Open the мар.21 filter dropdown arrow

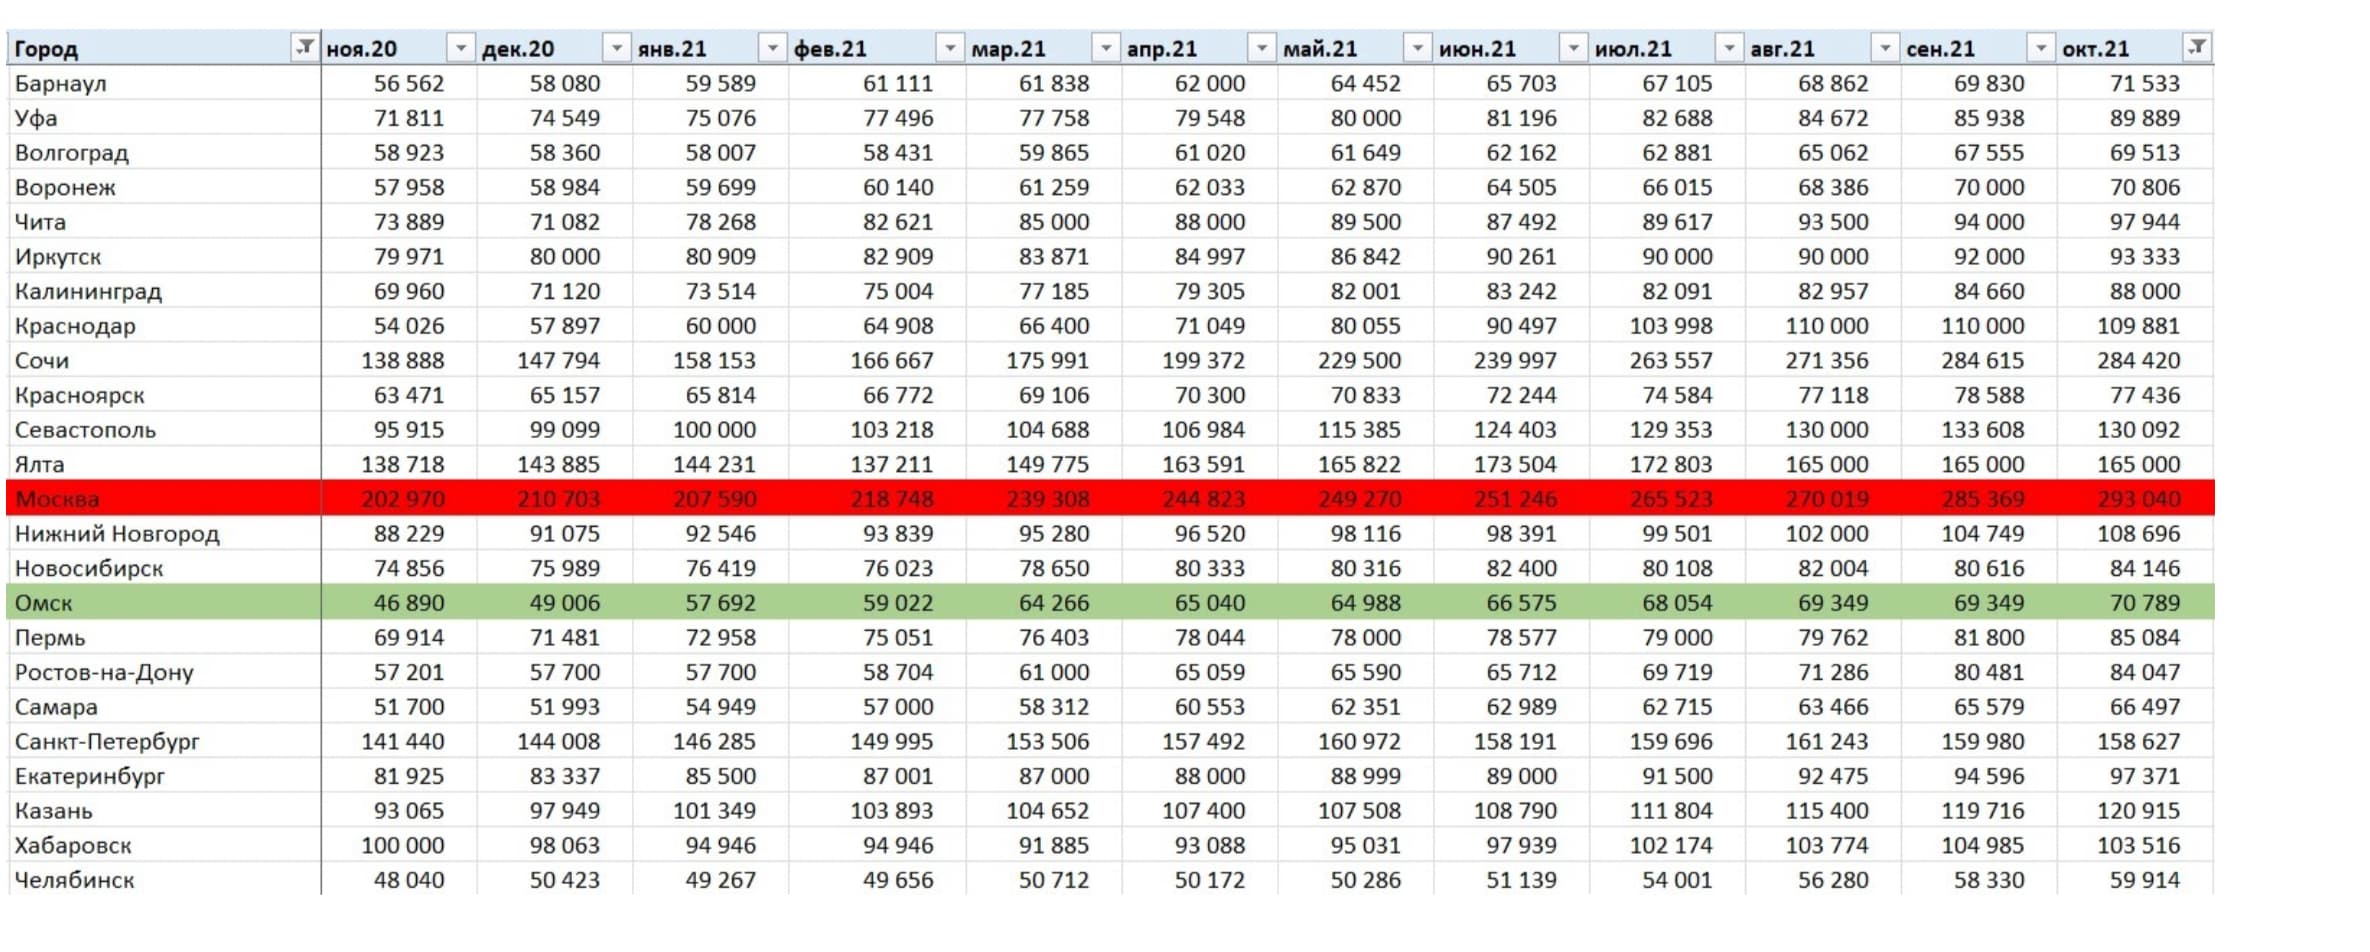[x=1106, y=47]
